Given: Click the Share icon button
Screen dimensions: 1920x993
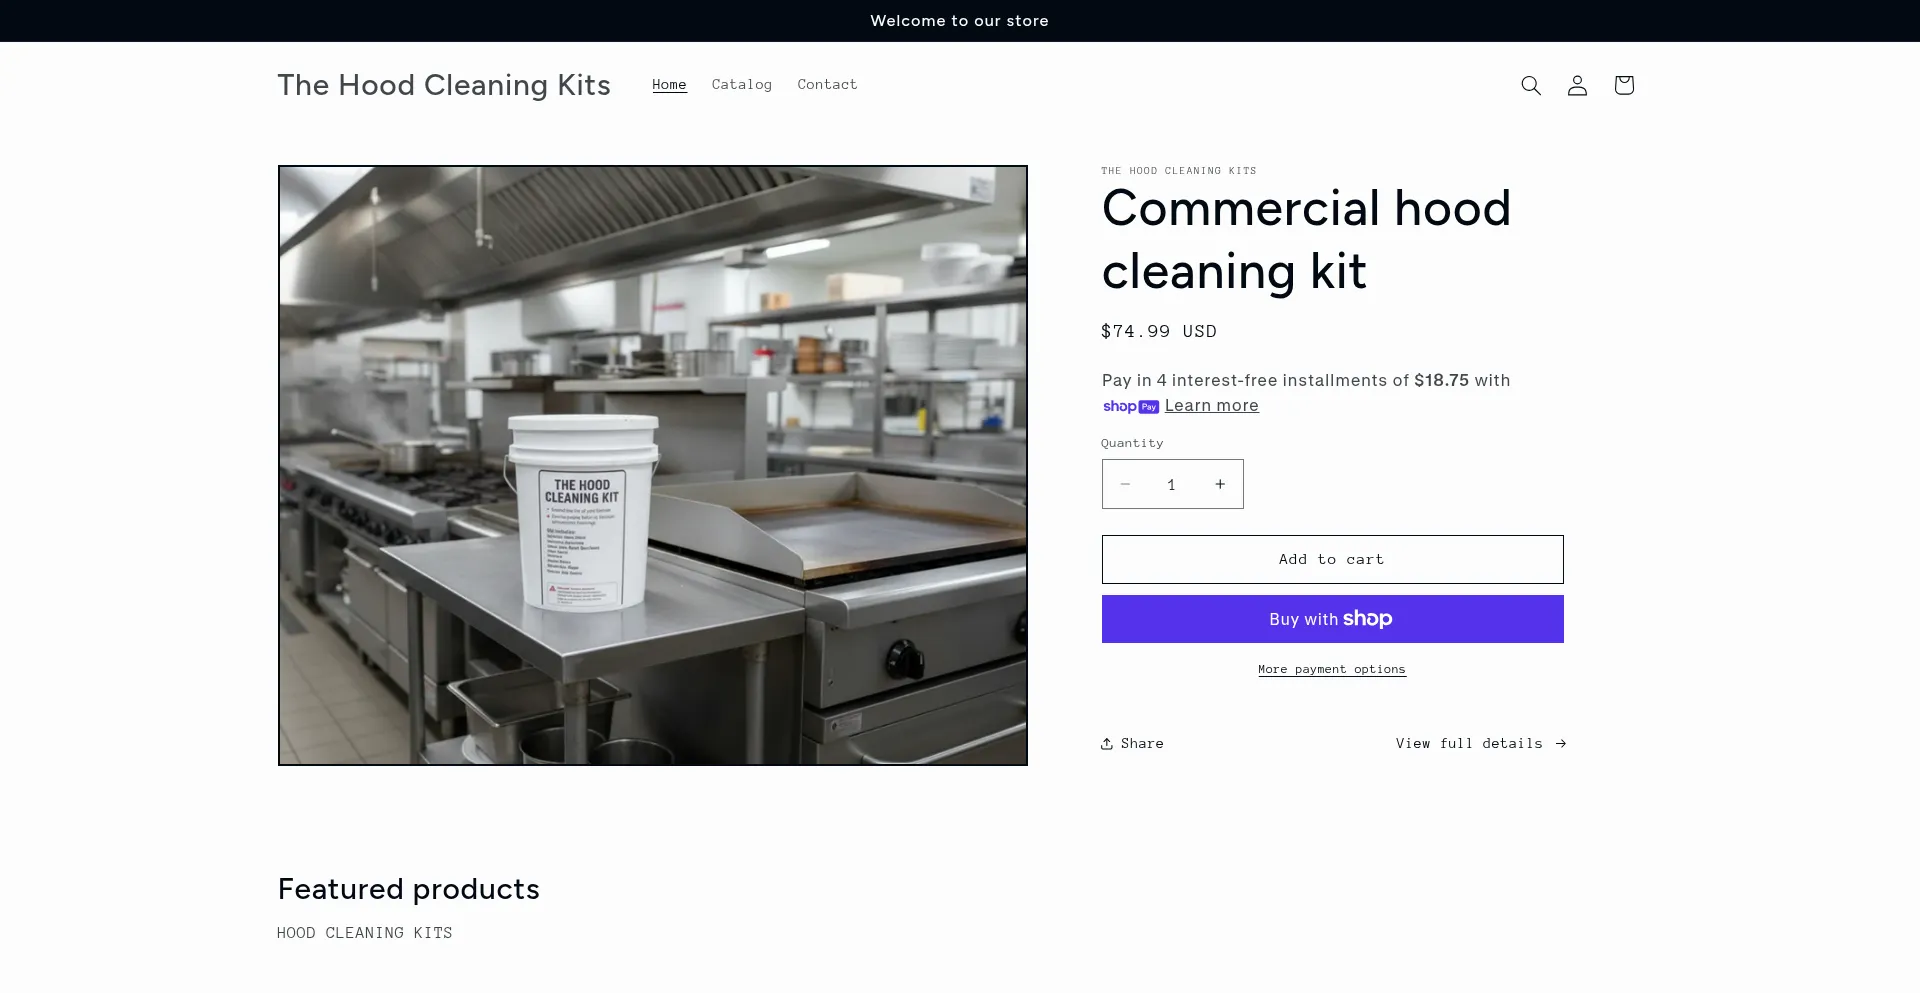Looking at the screenshot, I should (1132, 743).
